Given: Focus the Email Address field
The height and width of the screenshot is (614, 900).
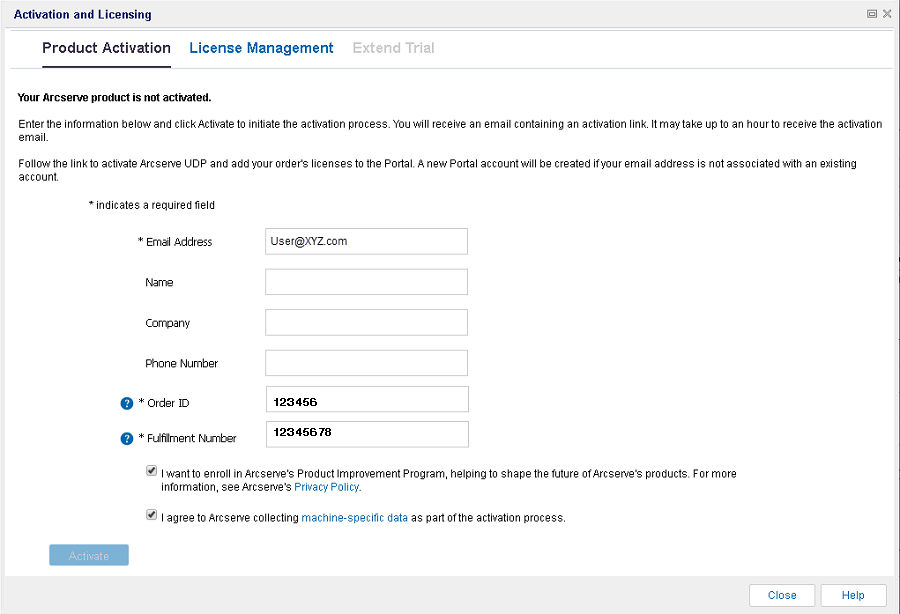Looking at the screenshot, I should pos(366,242).
